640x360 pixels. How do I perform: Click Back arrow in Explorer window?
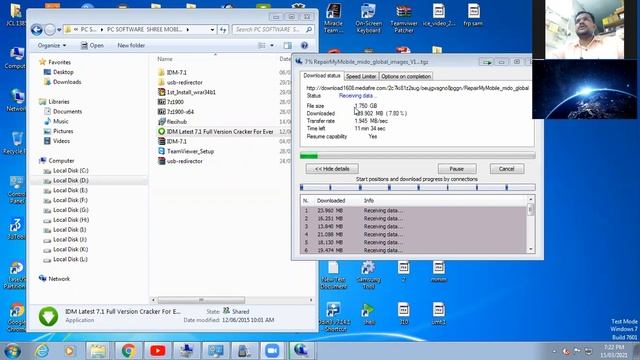37,29
